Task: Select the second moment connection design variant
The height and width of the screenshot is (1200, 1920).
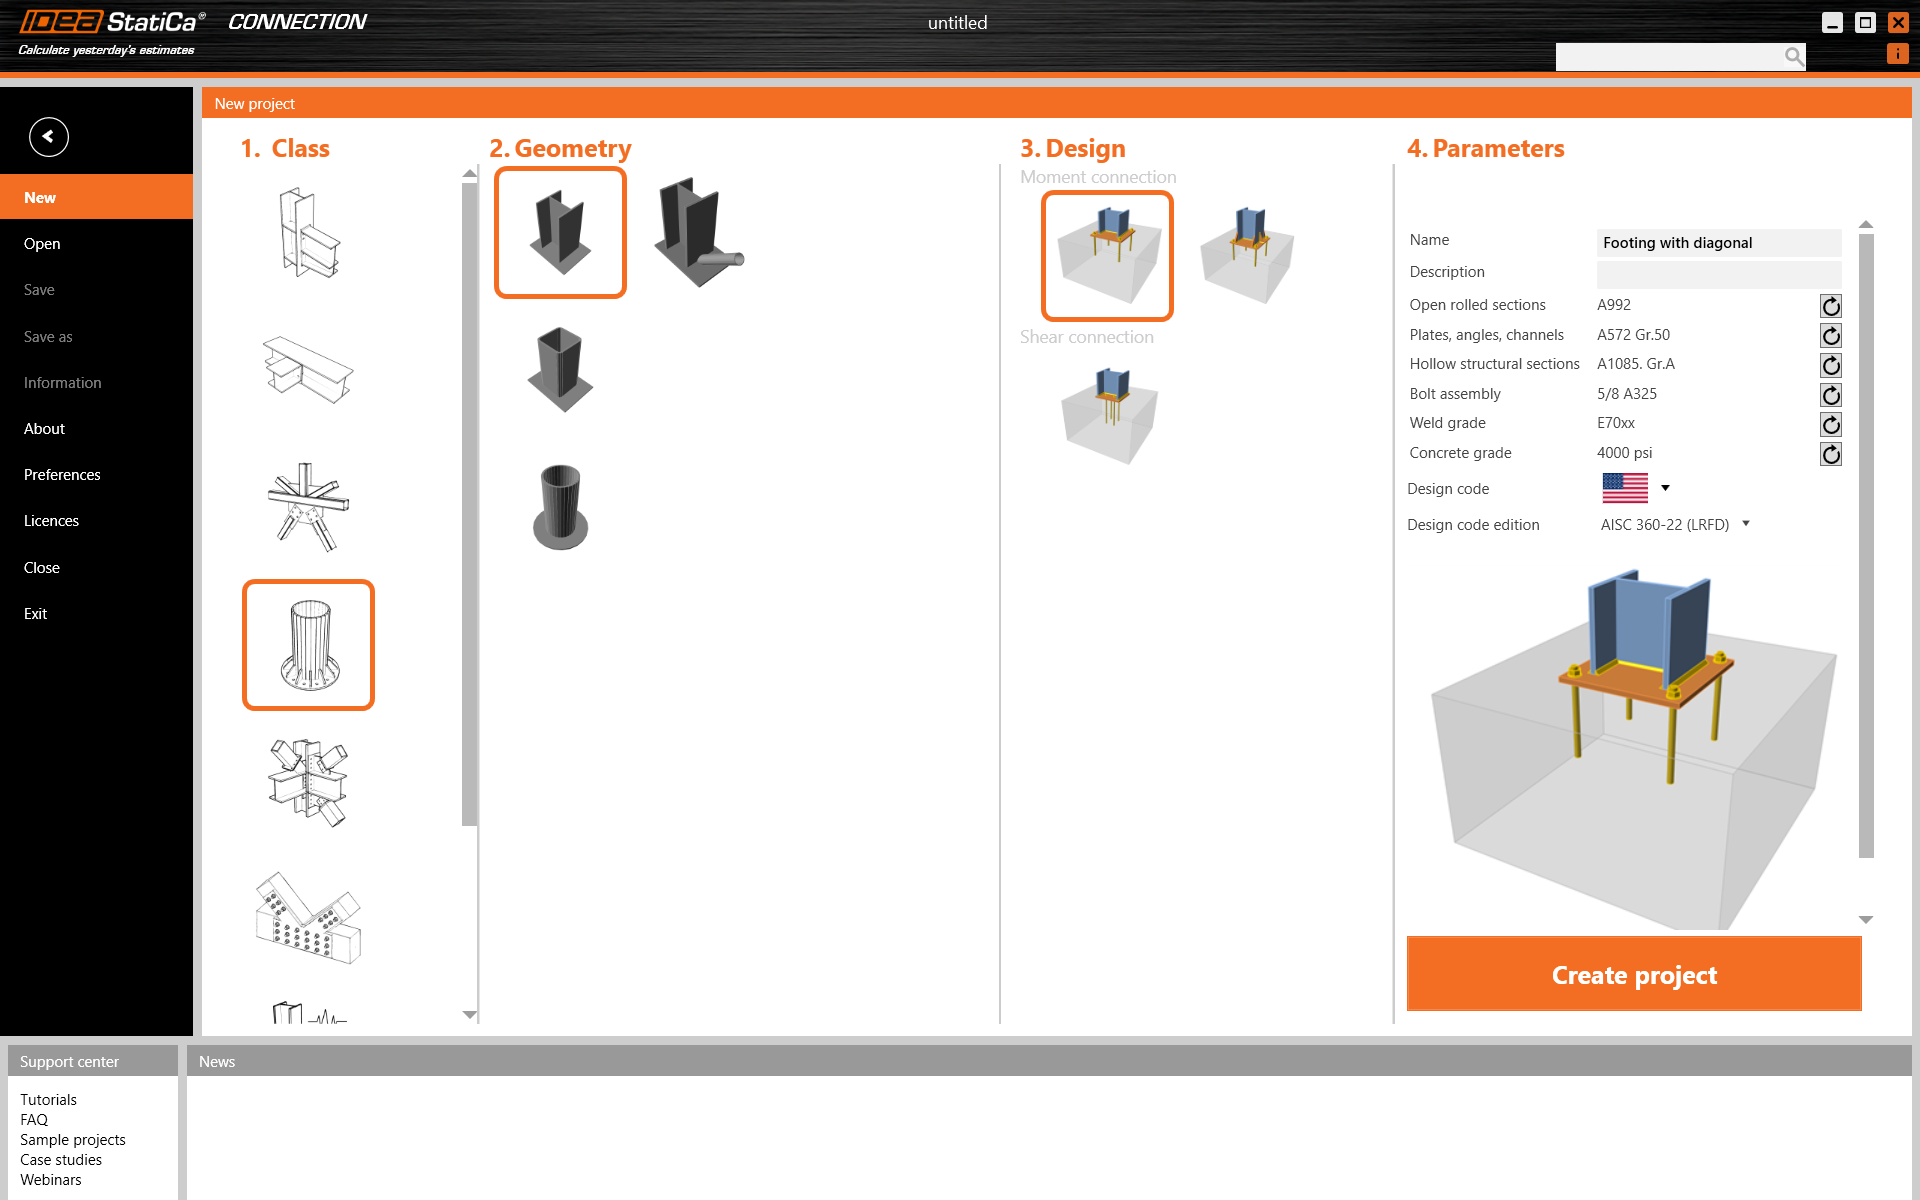Action: point(1246,255)
